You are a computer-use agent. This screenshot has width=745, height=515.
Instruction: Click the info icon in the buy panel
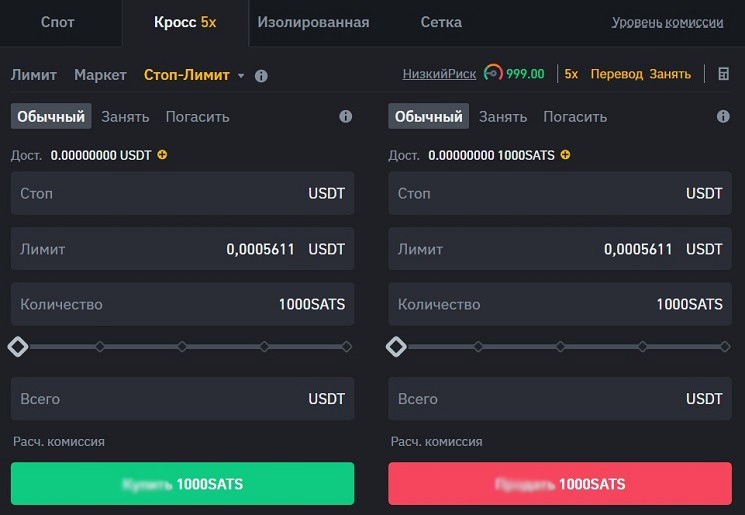coord(345,116)
